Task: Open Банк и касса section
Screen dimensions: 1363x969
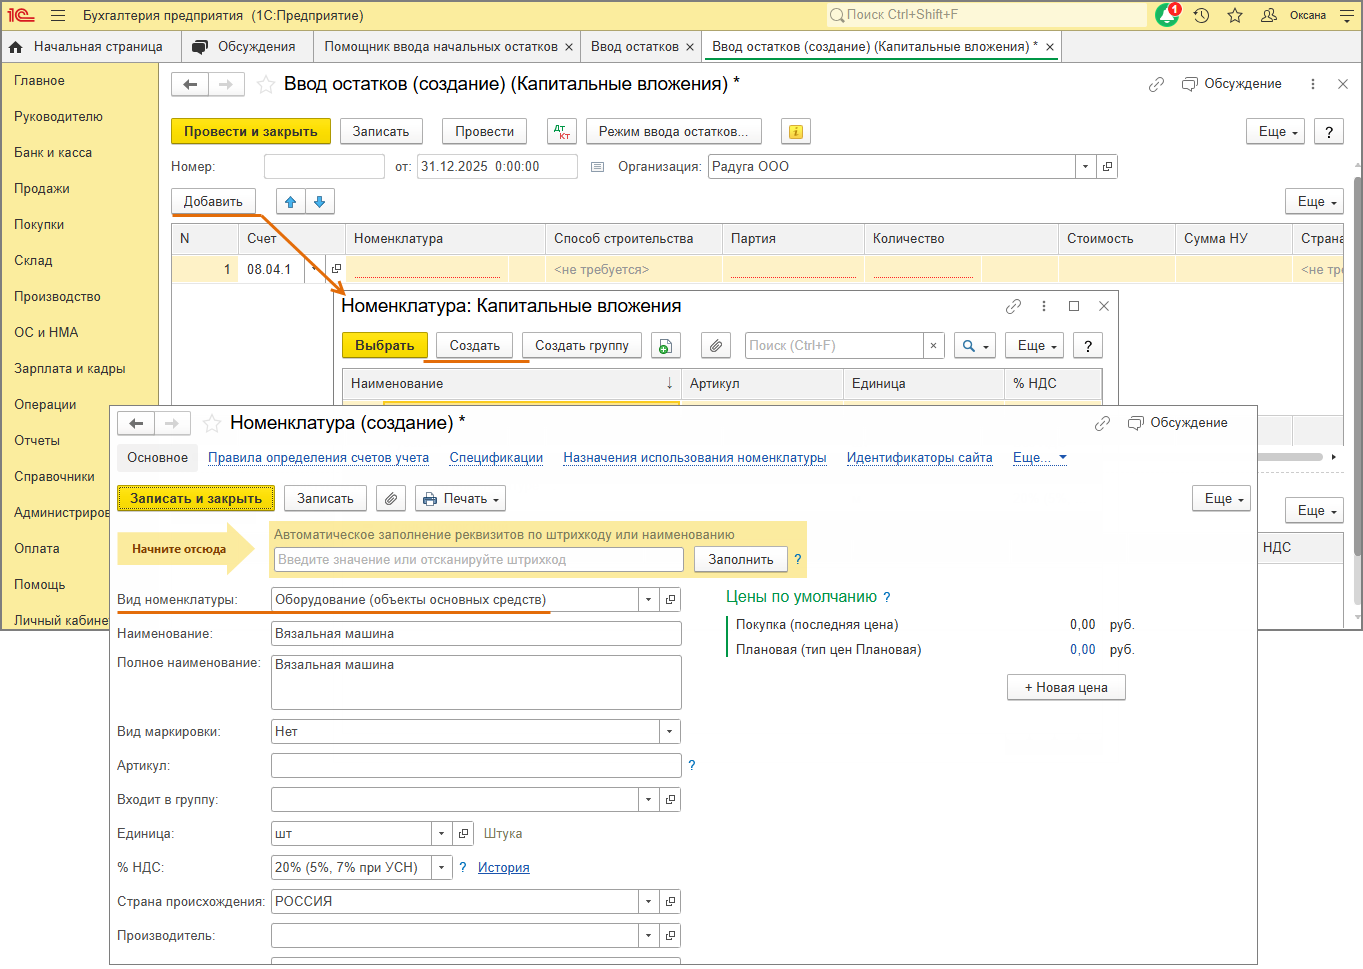Action: coord(53,153)
